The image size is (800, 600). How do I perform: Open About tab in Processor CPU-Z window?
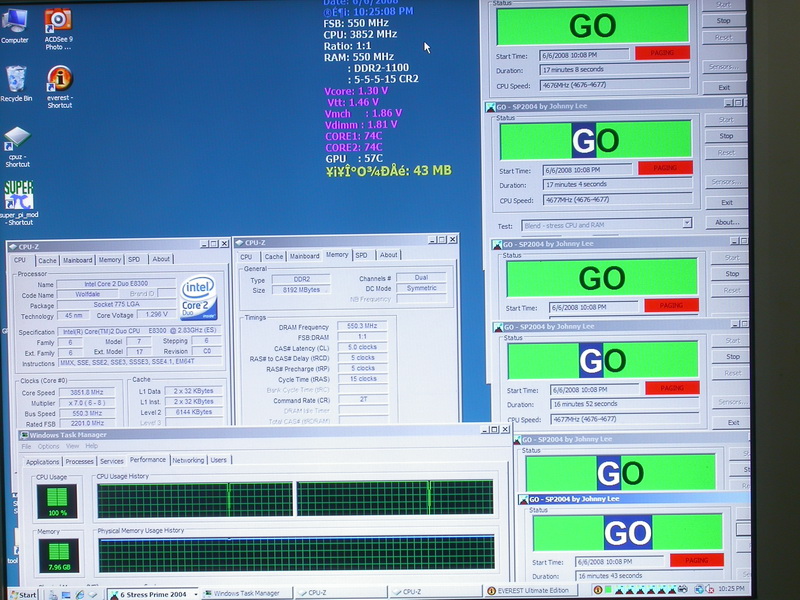pos(161,259)
